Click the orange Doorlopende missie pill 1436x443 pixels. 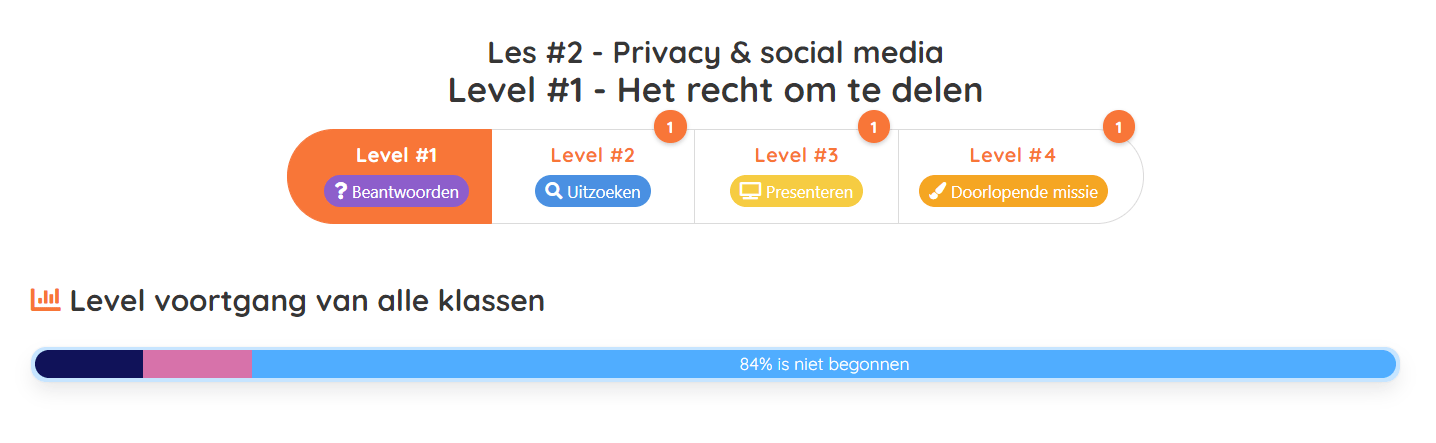point(1013,191)
